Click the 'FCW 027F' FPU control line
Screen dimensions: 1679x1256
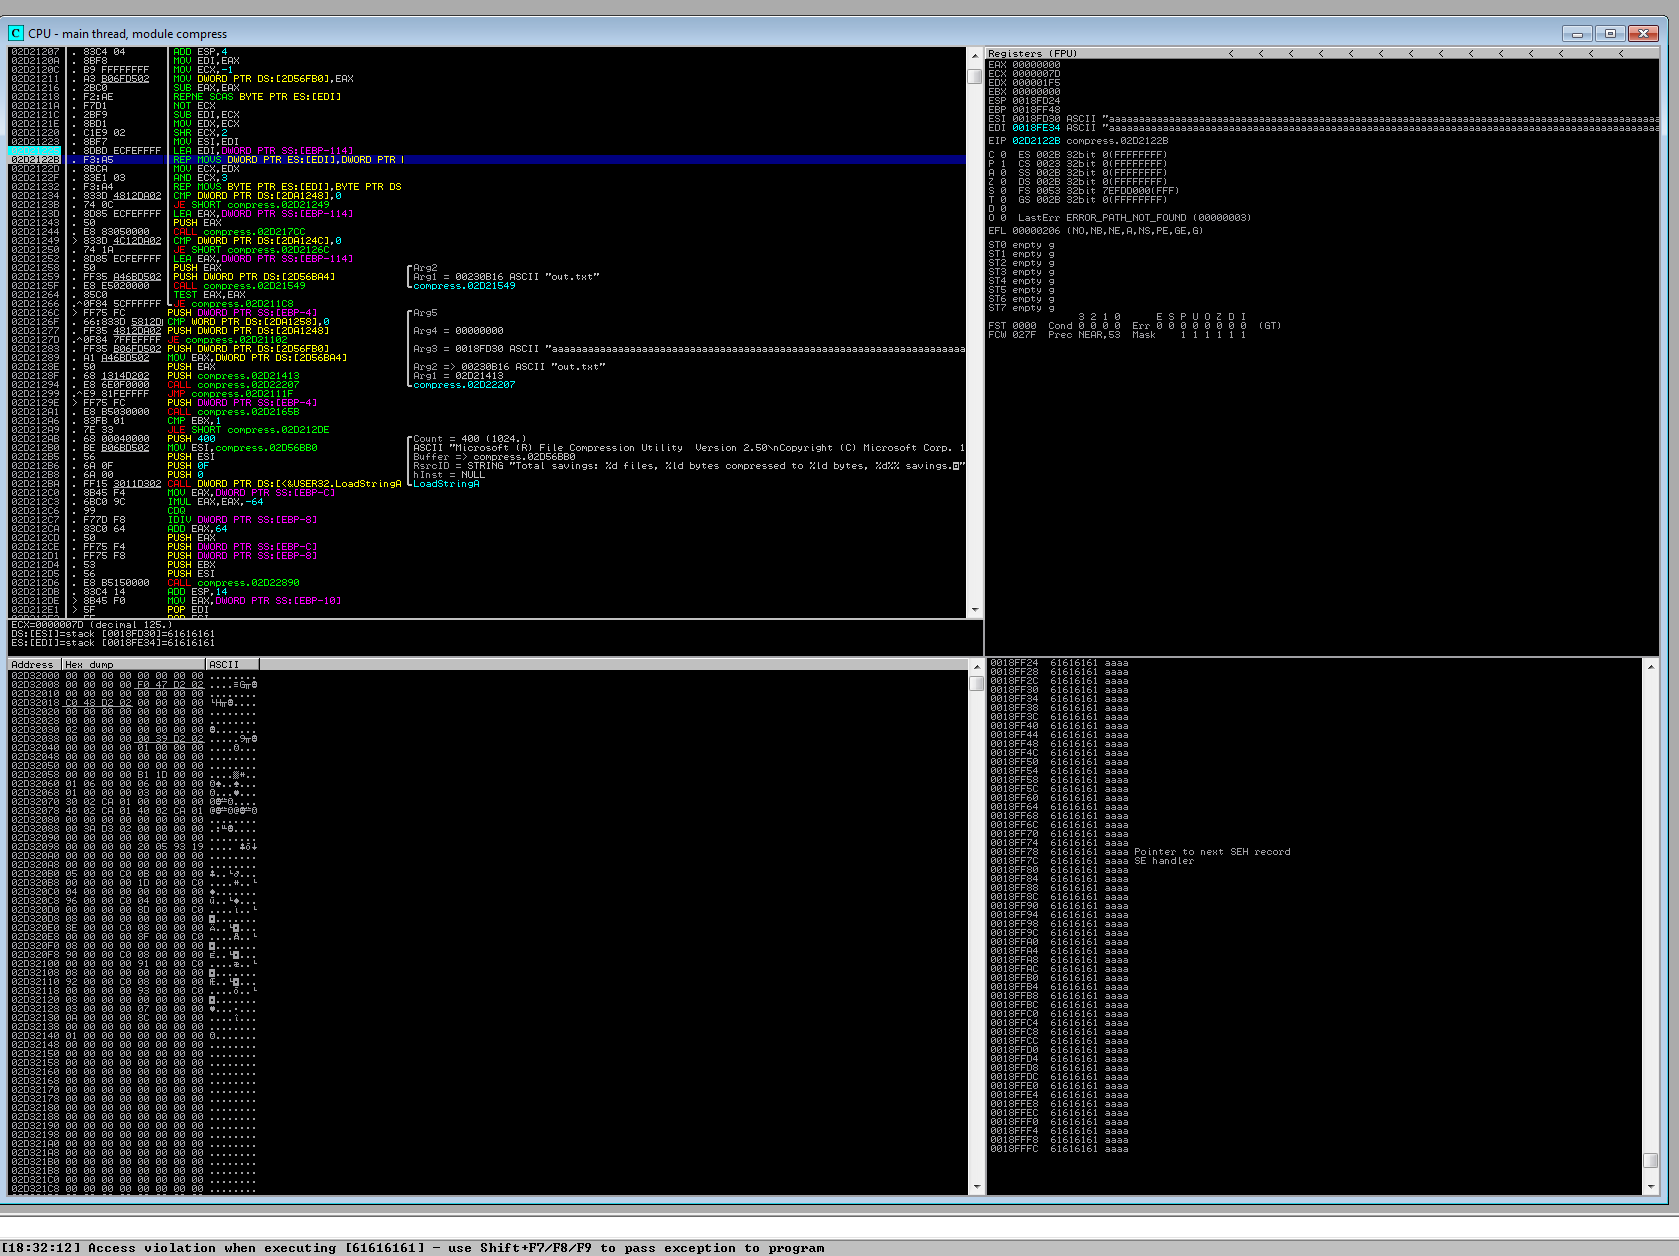tap(1116, 334)
